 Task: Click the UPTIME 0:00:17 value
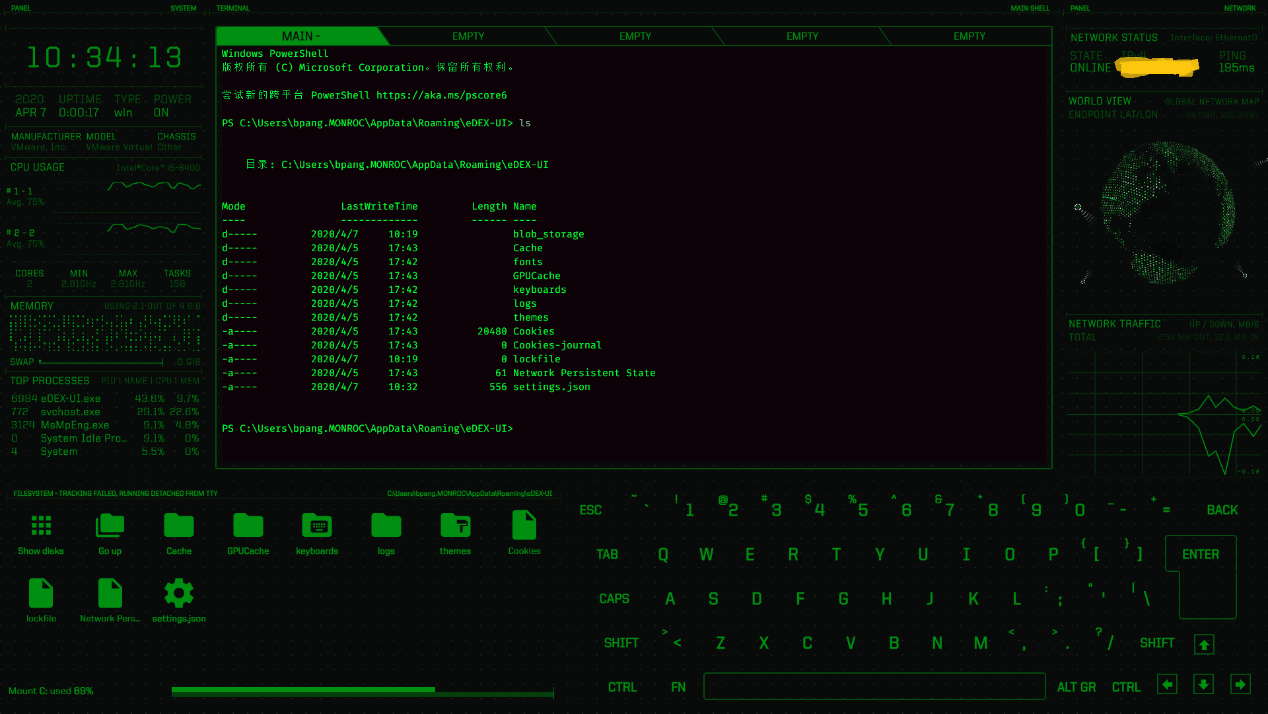click(x=80, y=113)
